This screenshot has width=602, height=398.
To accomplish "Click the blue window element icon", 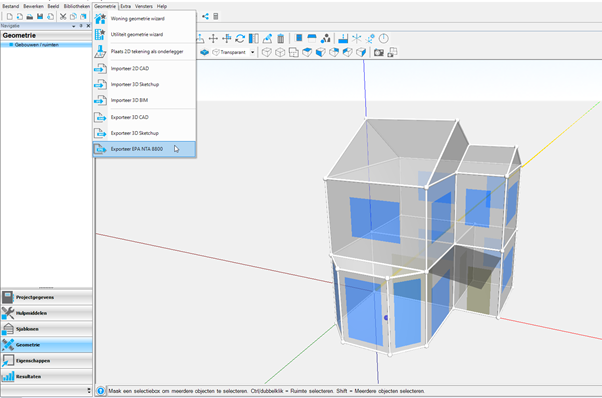I will 299,38.
